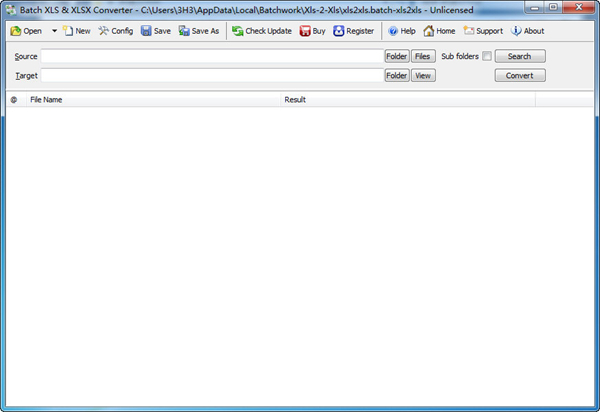Screen dimensions: 600x412
Task: Show the About information
Action: tap(528, 31)
